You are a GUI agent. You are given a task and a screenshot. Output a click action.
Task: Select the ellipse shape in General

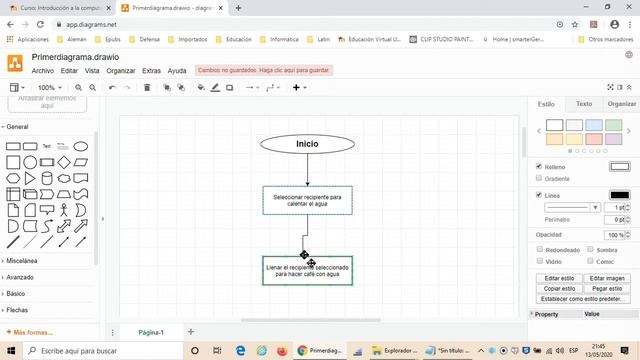click(x=81, y=146)
